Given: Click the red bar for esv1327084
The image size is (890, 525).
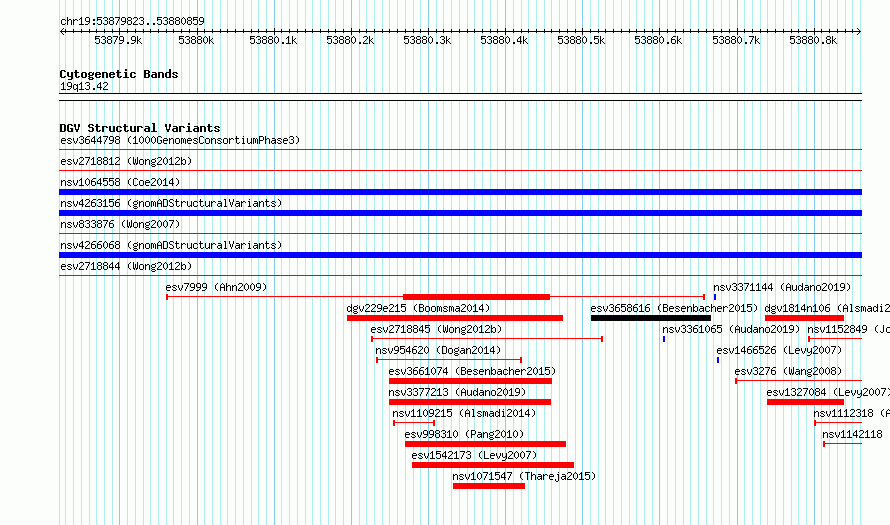Looking at the screenshot, I should (x=805, y=402).
